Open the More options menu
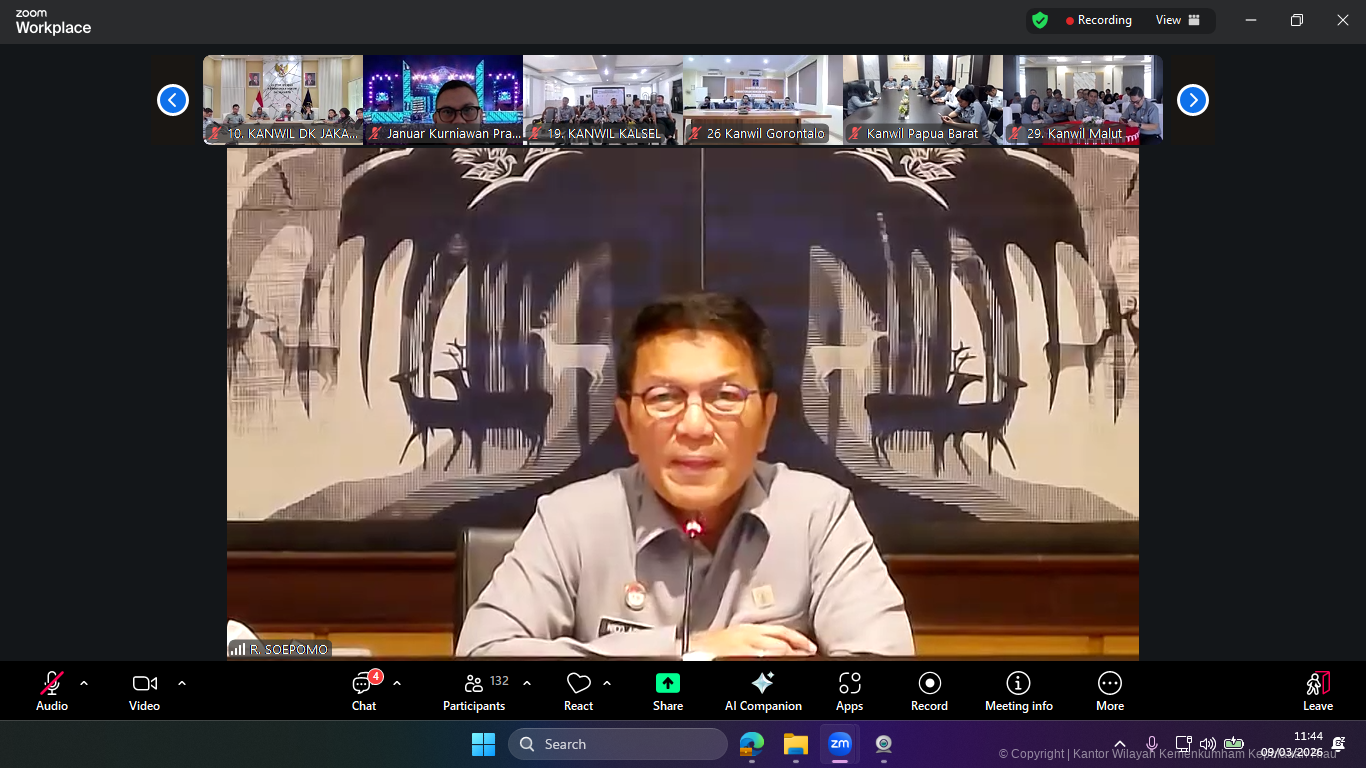Screen dimensions: 1366x768 tap(1109, 691)
